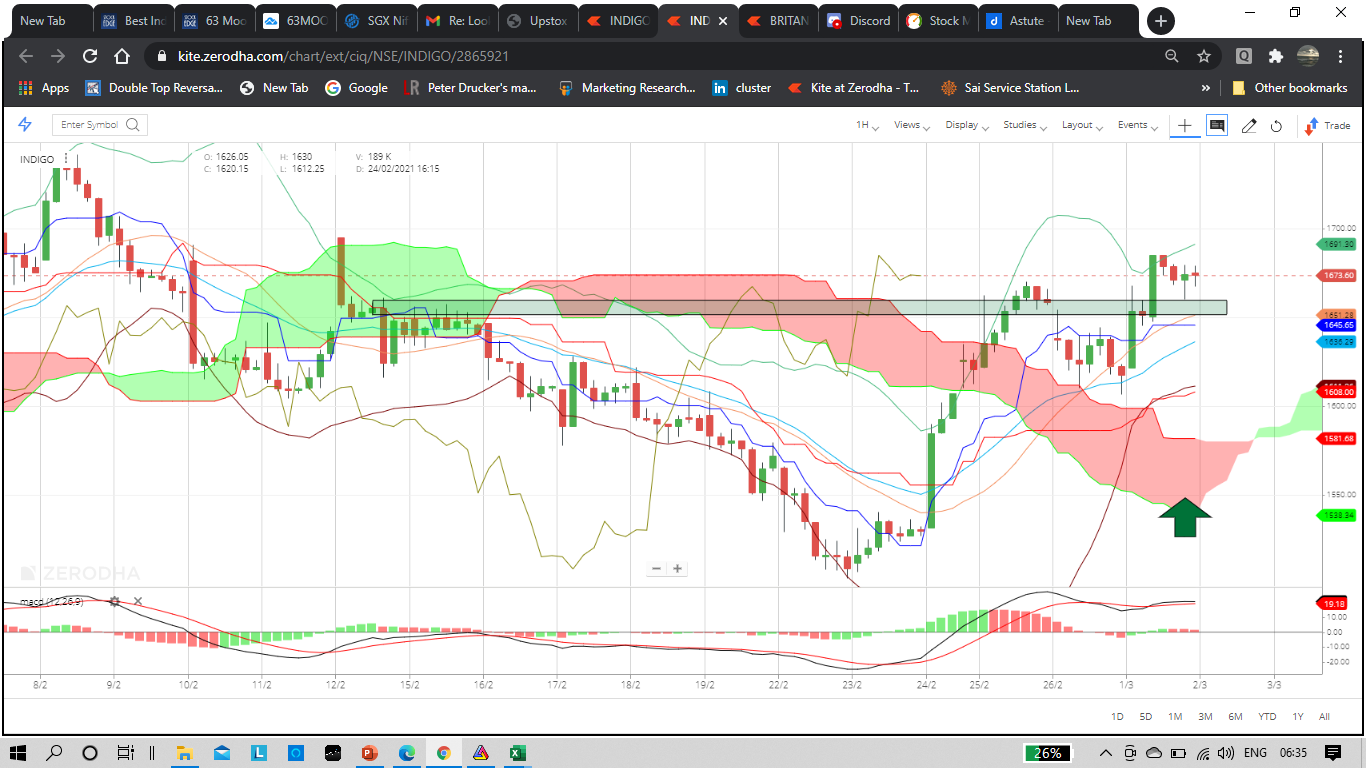Click the search magnifier in symbol box
Screen dimensions: 1366x768
132,125
